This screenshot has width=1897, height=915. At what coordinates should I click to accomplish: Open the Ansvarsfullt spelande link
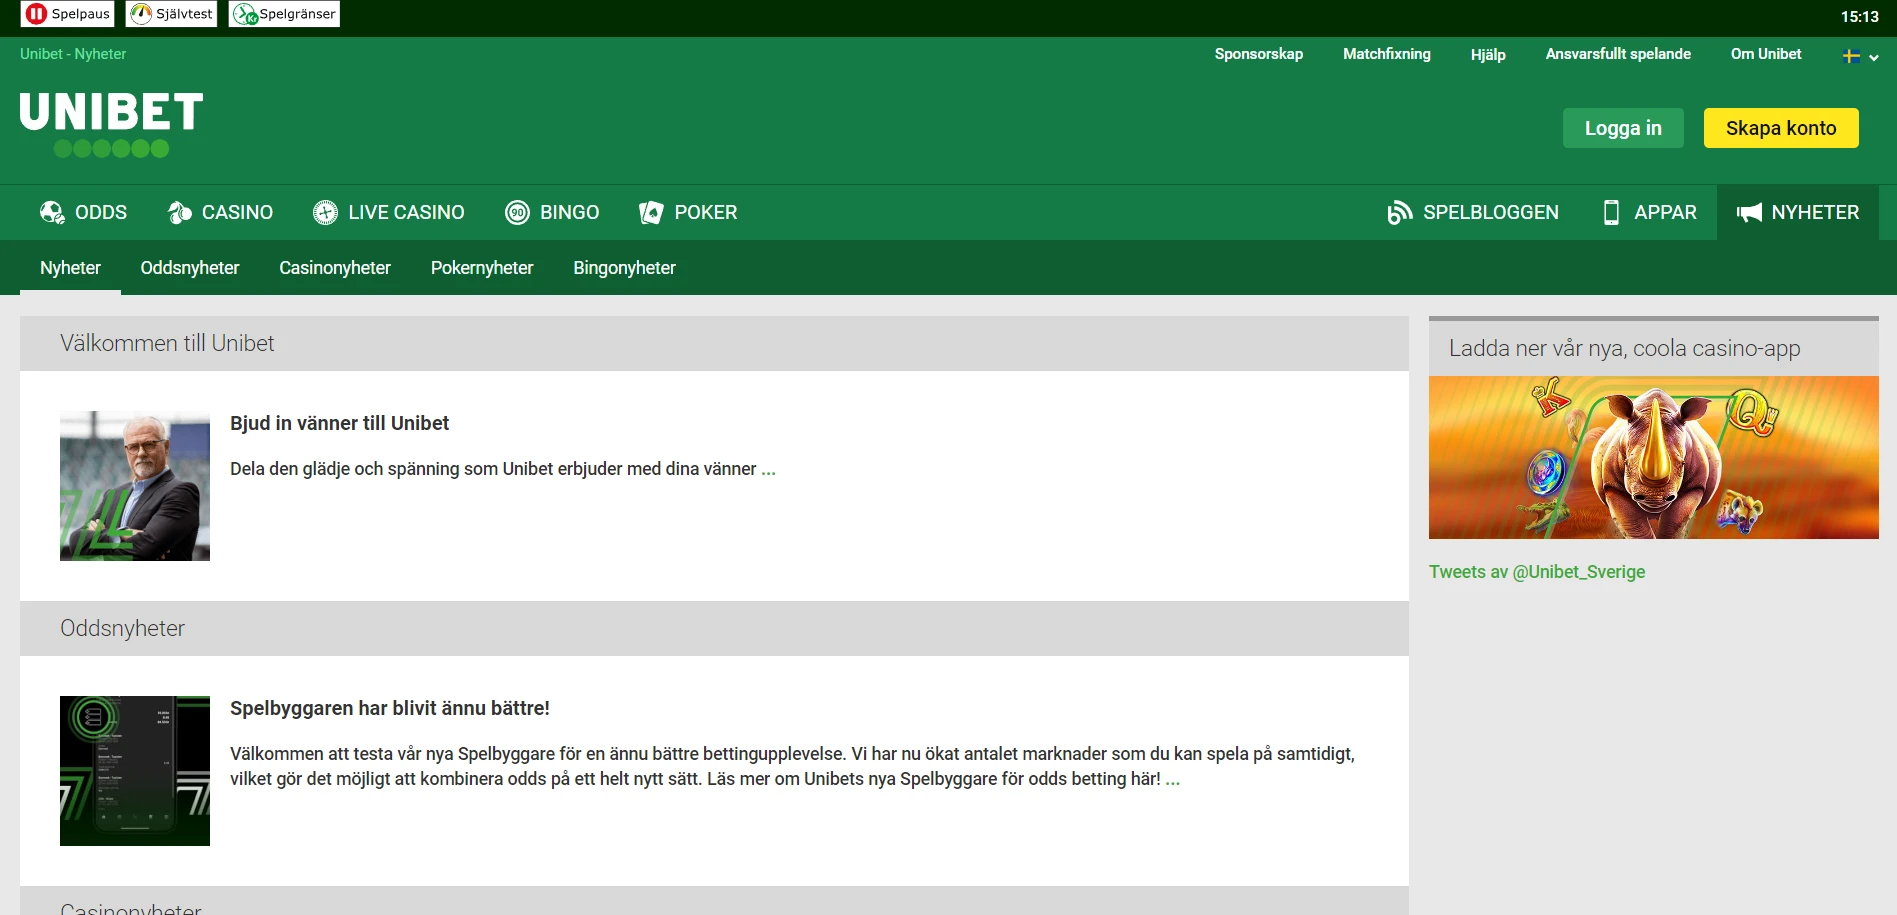tap(1618, 54)
